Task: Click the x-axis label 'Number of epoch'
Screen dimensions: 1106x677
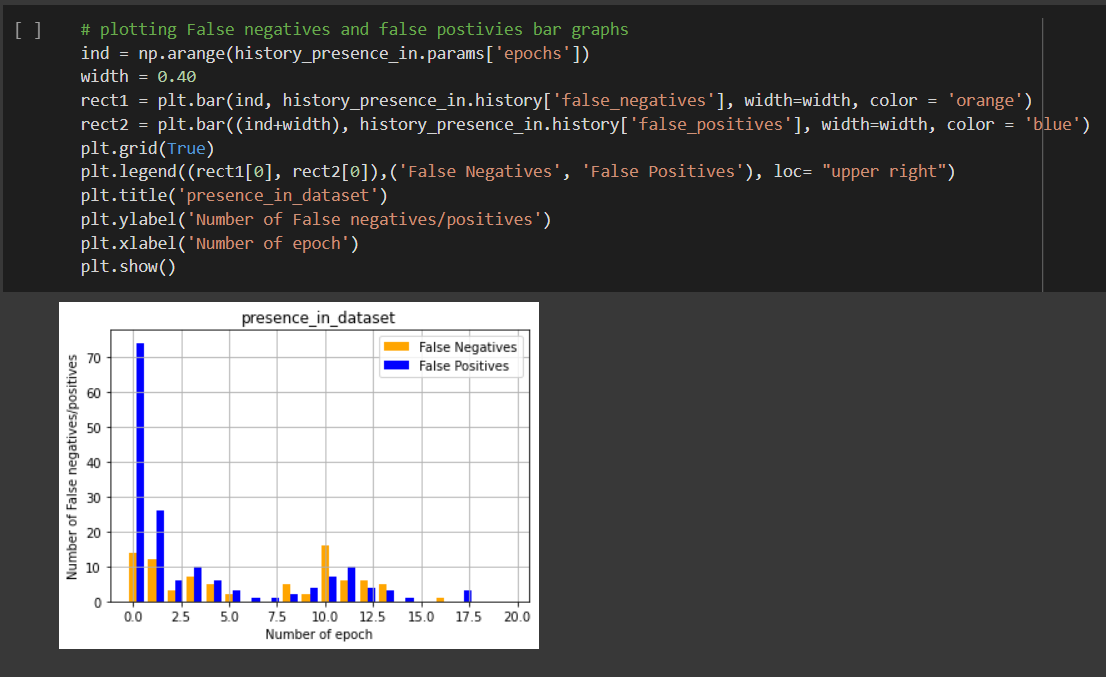Action: tap(319, 635)
